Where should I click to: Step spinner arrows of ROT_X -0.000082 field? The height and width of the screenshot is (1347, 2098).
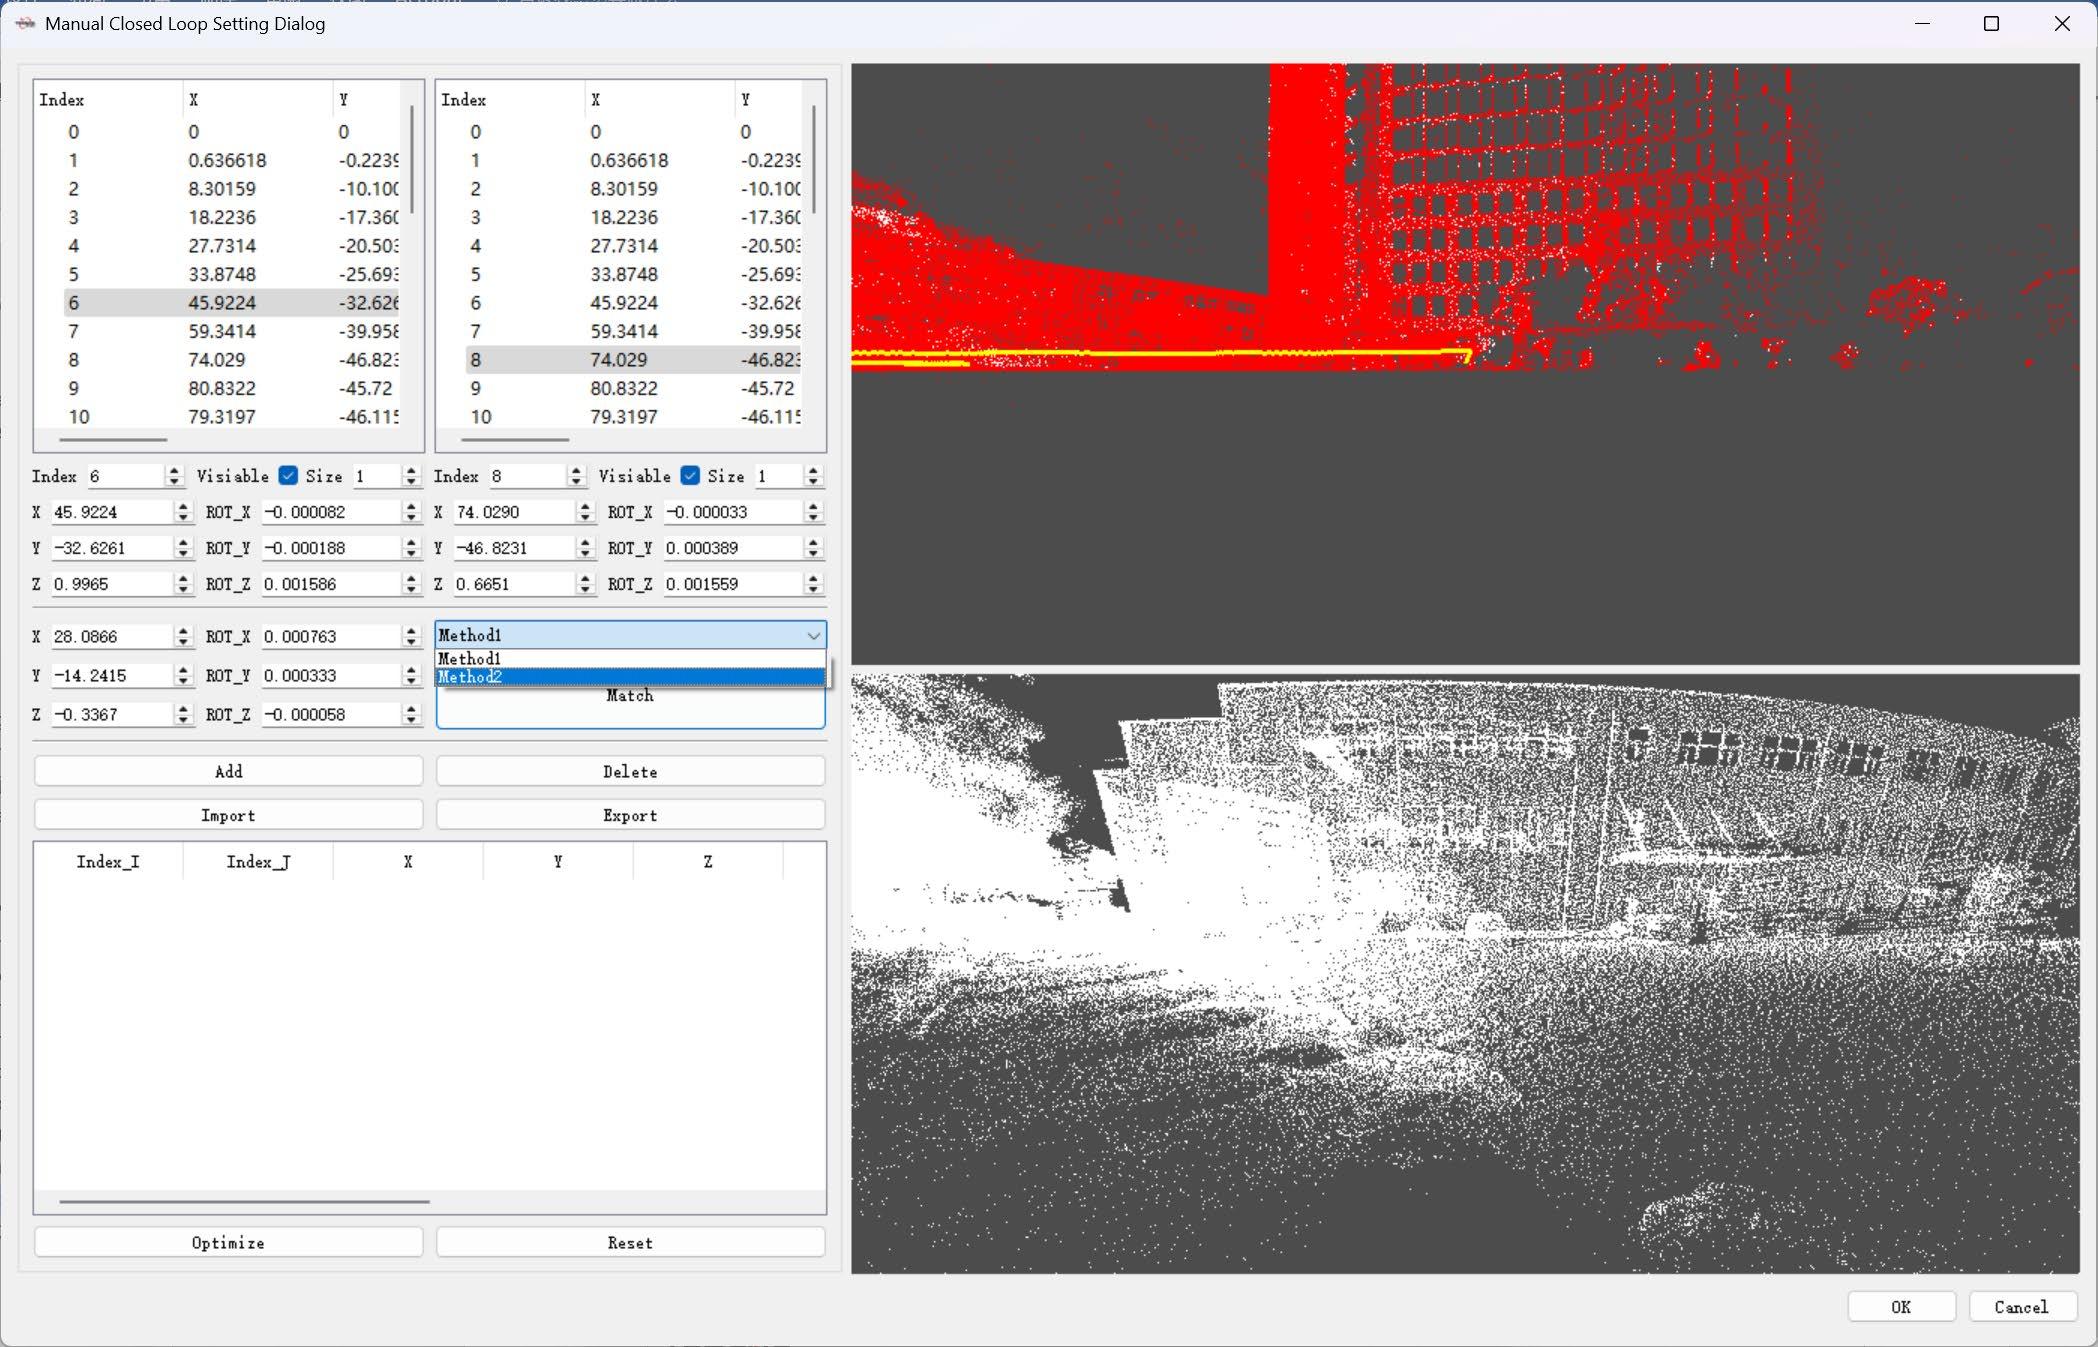click(411, 512)
